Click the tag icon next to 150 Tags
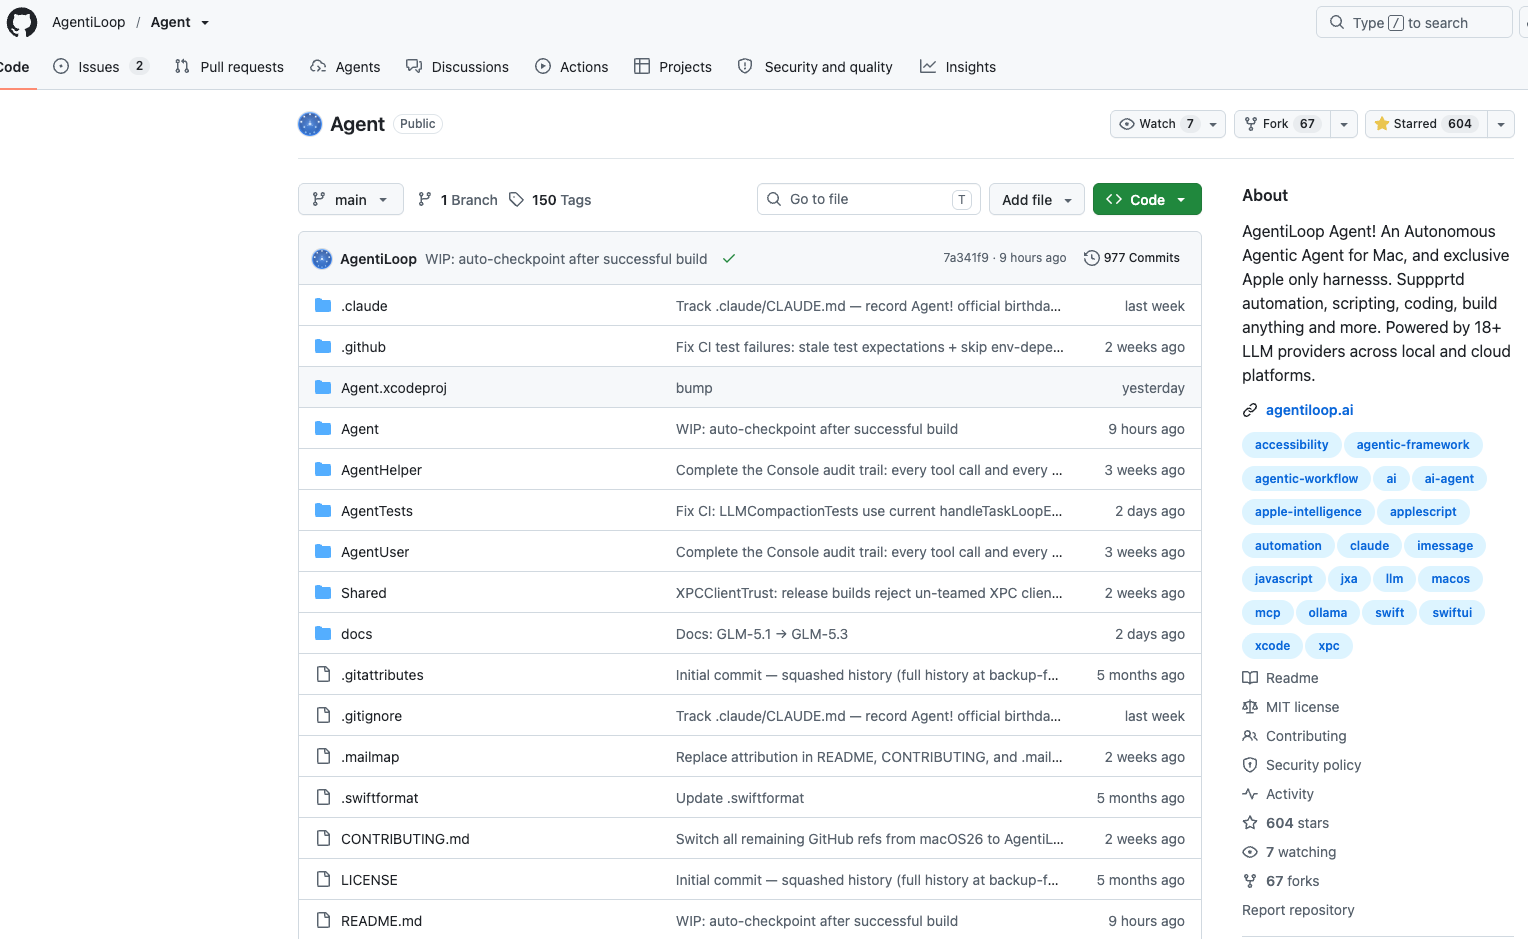This screenshot has width=1528, height=939. pyautogui.click(x=516, y=200)
